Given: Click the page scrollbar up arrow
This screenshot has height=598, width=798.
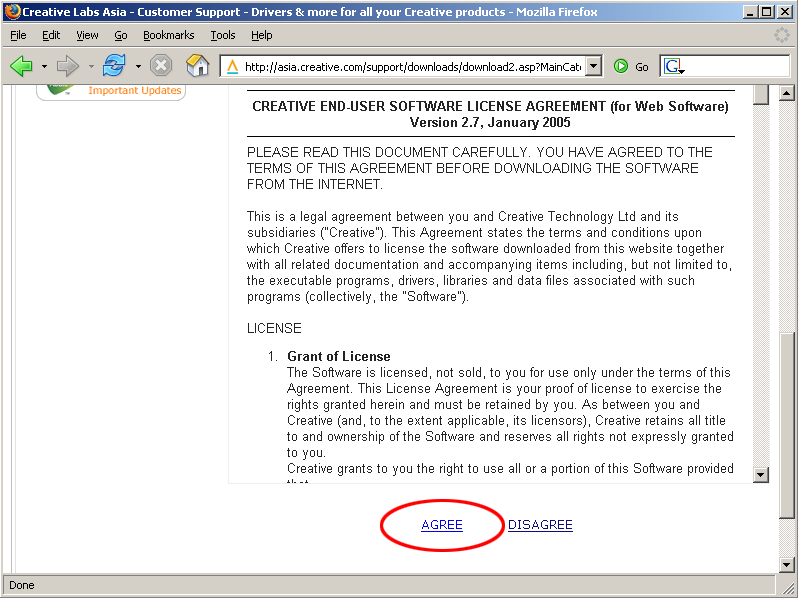Looking at the screenshot, I should (x=787, y=93).
